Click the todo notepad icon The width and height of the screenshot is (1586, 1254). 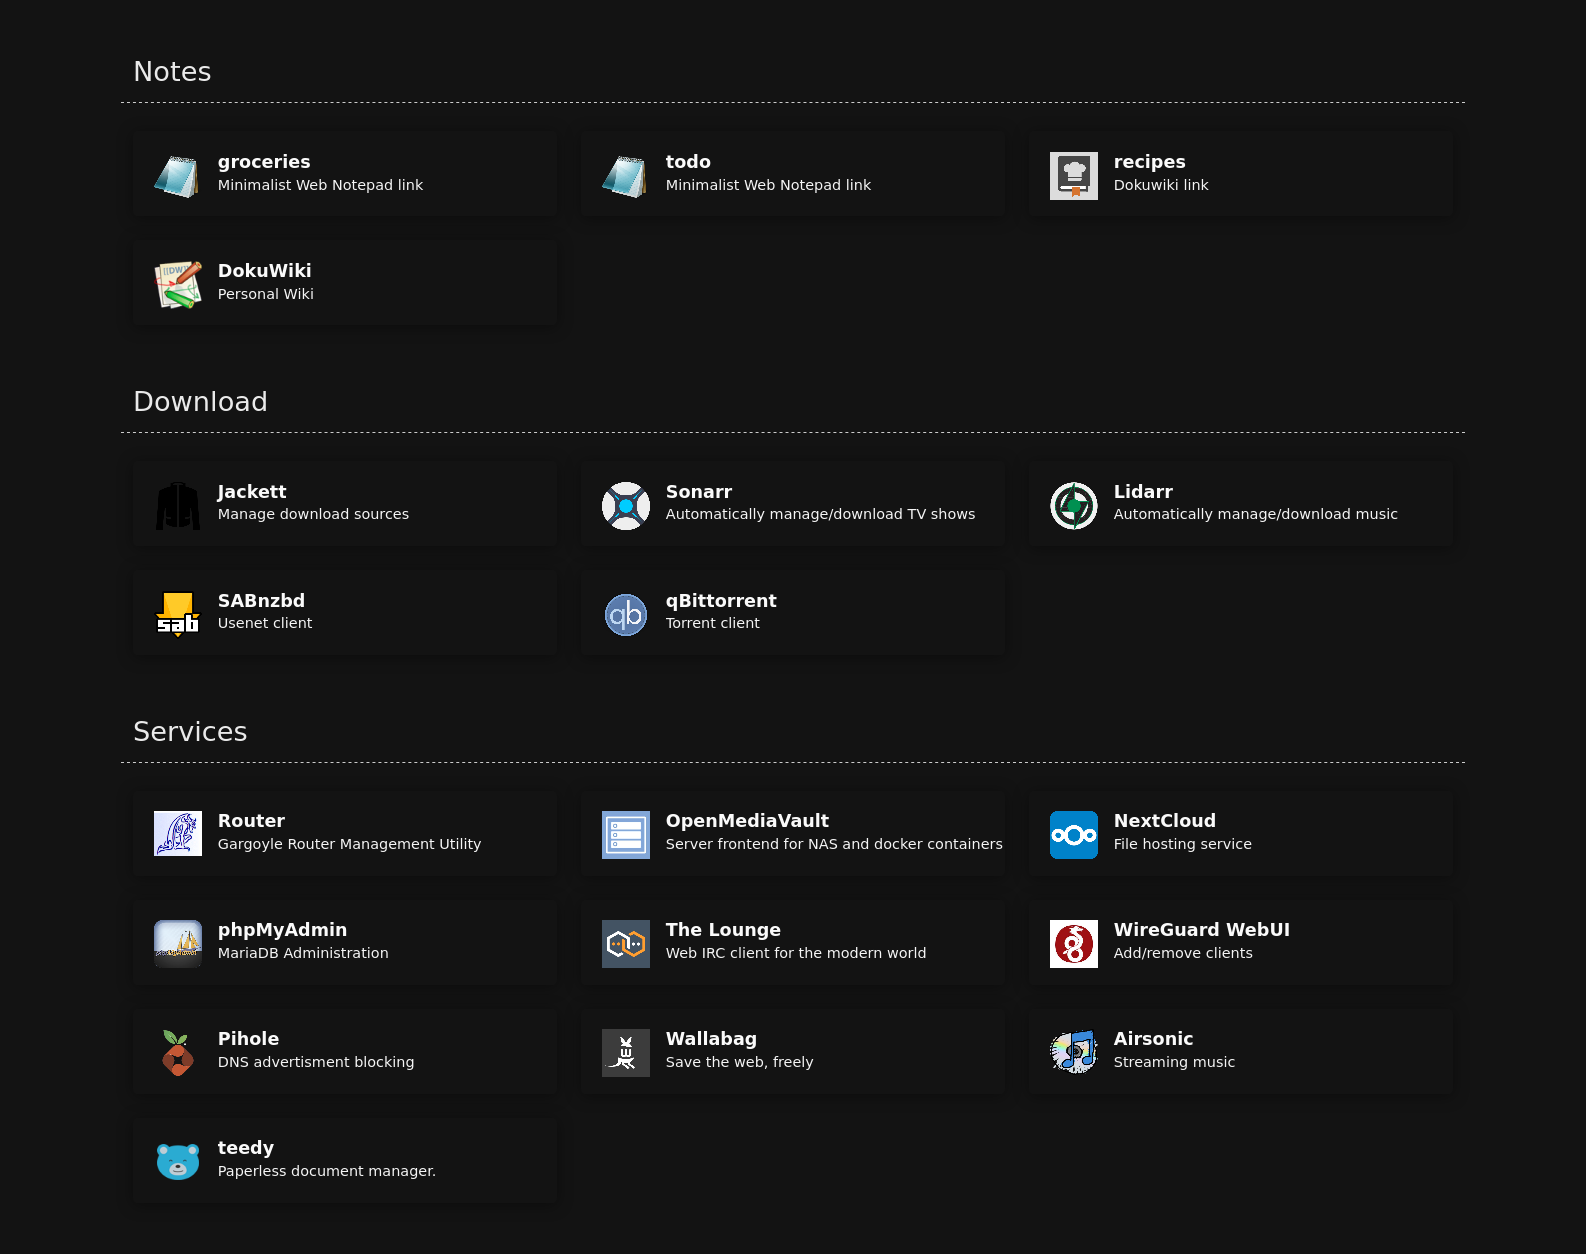point(626,176)
